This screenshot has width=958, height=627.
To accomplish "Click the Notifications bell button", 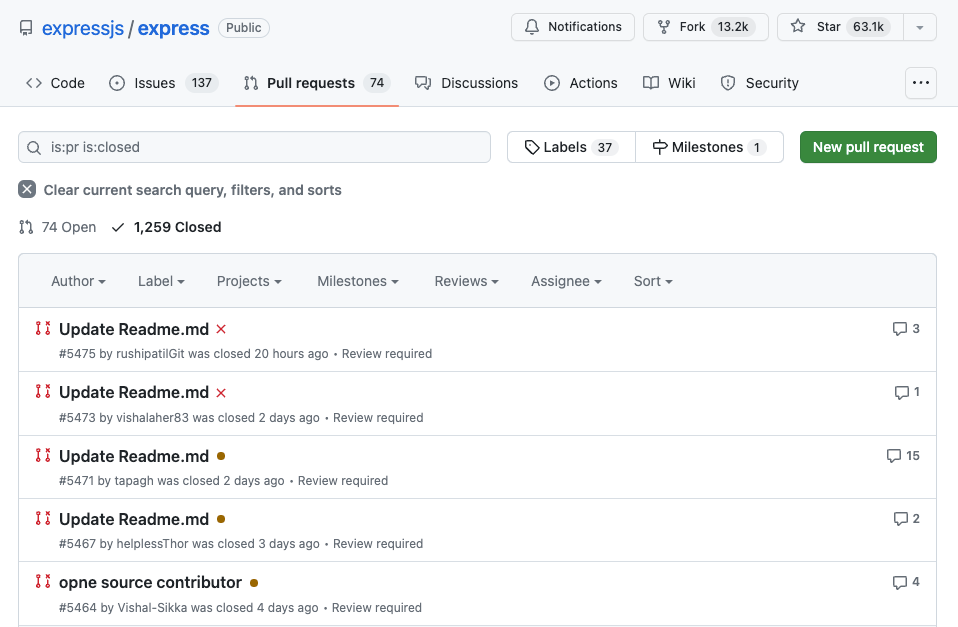I will [x=572, y=27].
